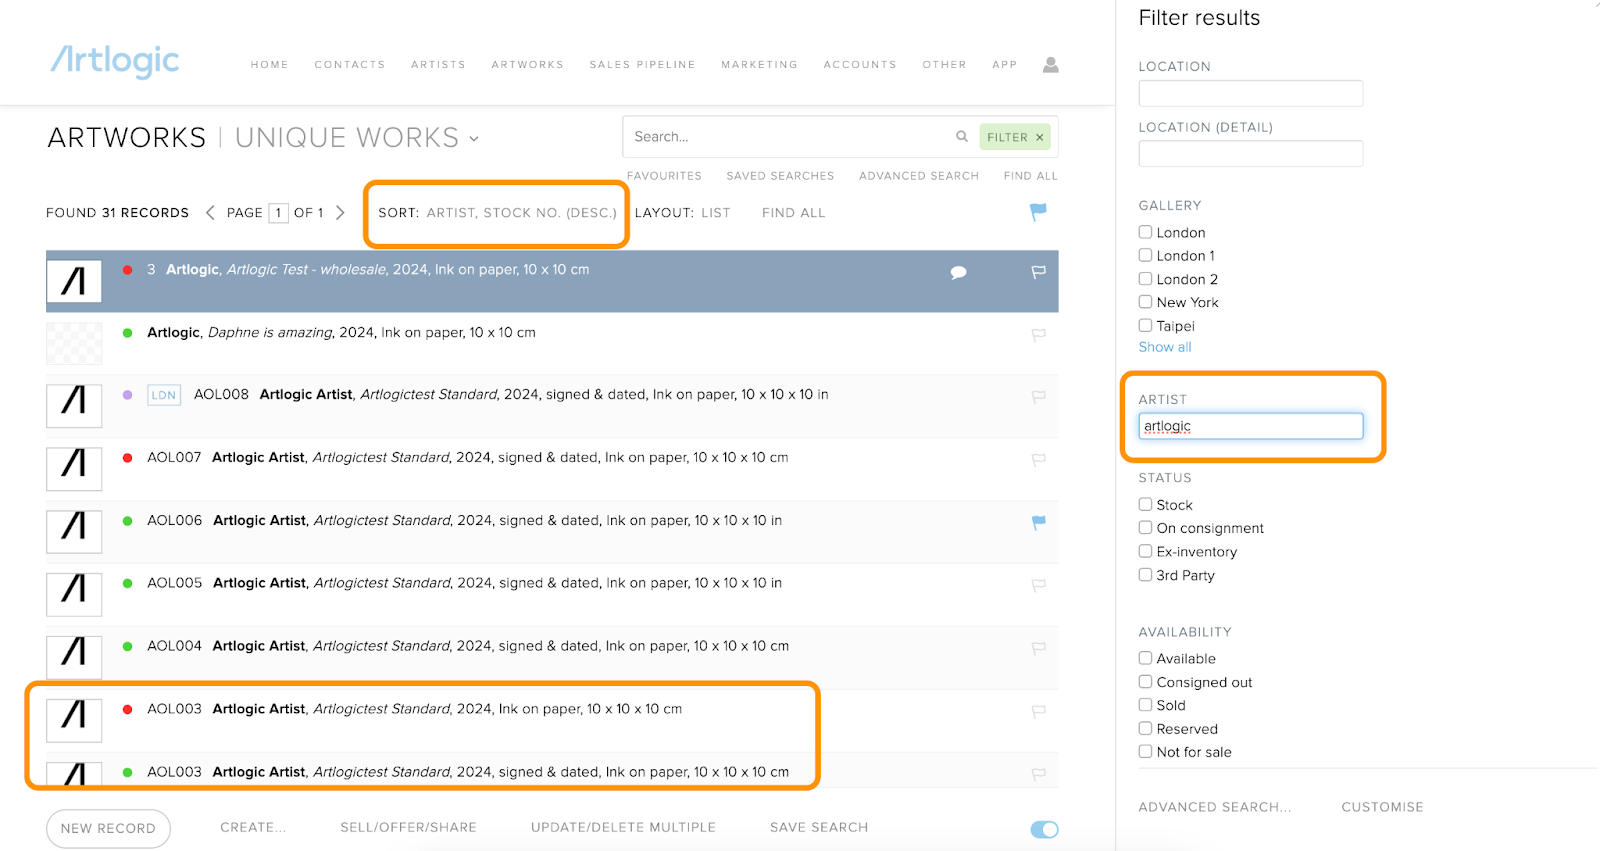
Task: Unflag the AOL006 record
Action: tap(1038, 521)
